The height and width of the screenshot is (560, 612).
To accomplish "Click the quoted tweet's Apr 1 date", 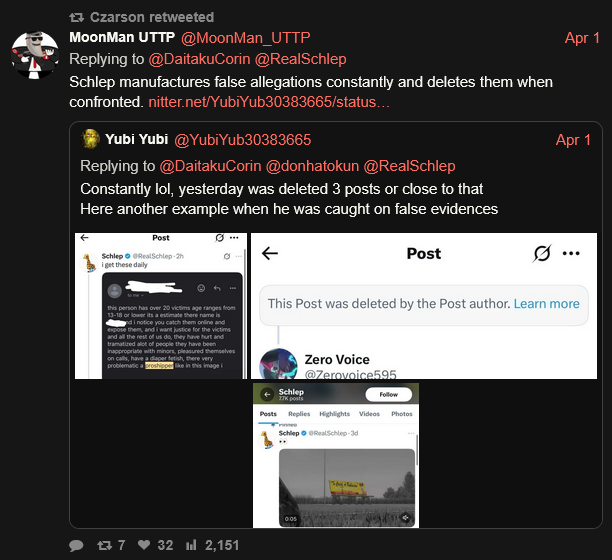I will 573,140.
